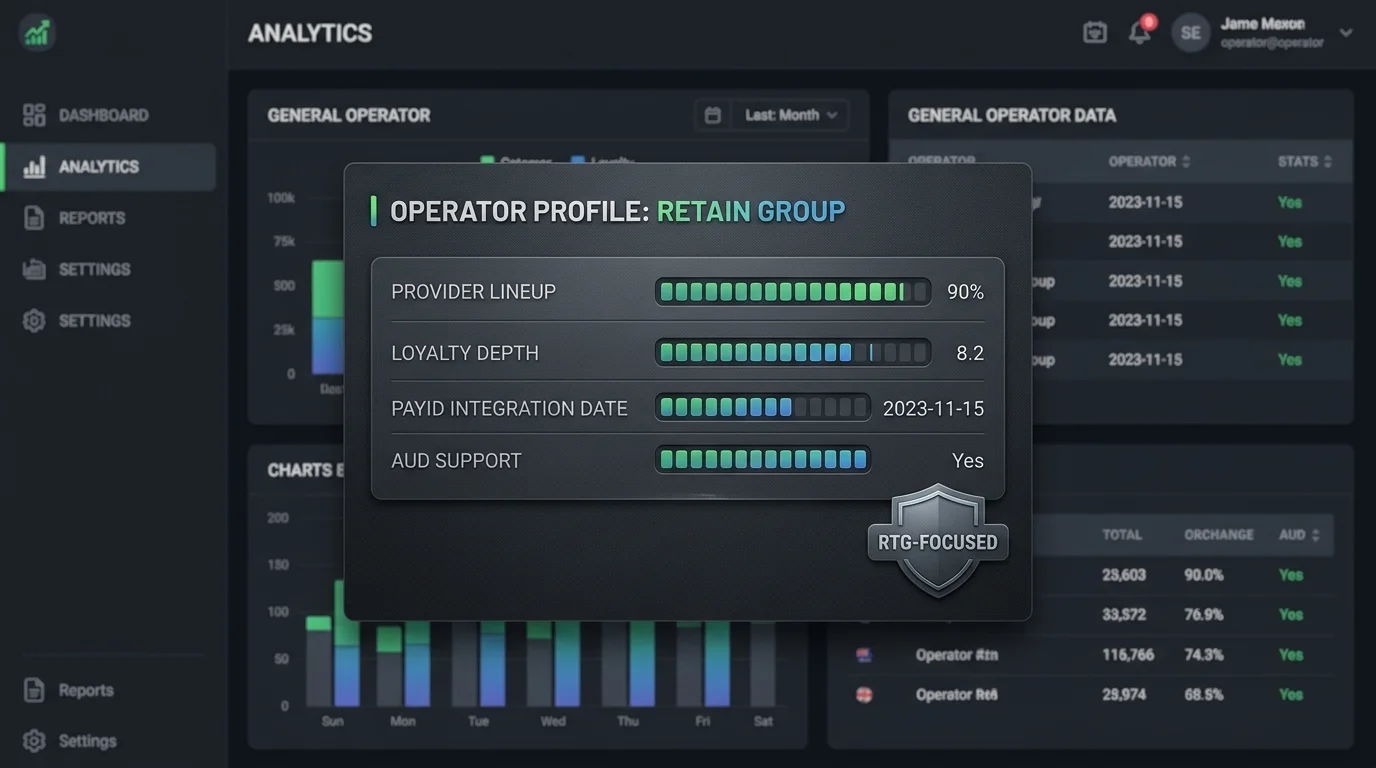Click the gear icon beside uppercase SETTINGS
This screenshot has height=768, width=1376.
coord(34,321)
